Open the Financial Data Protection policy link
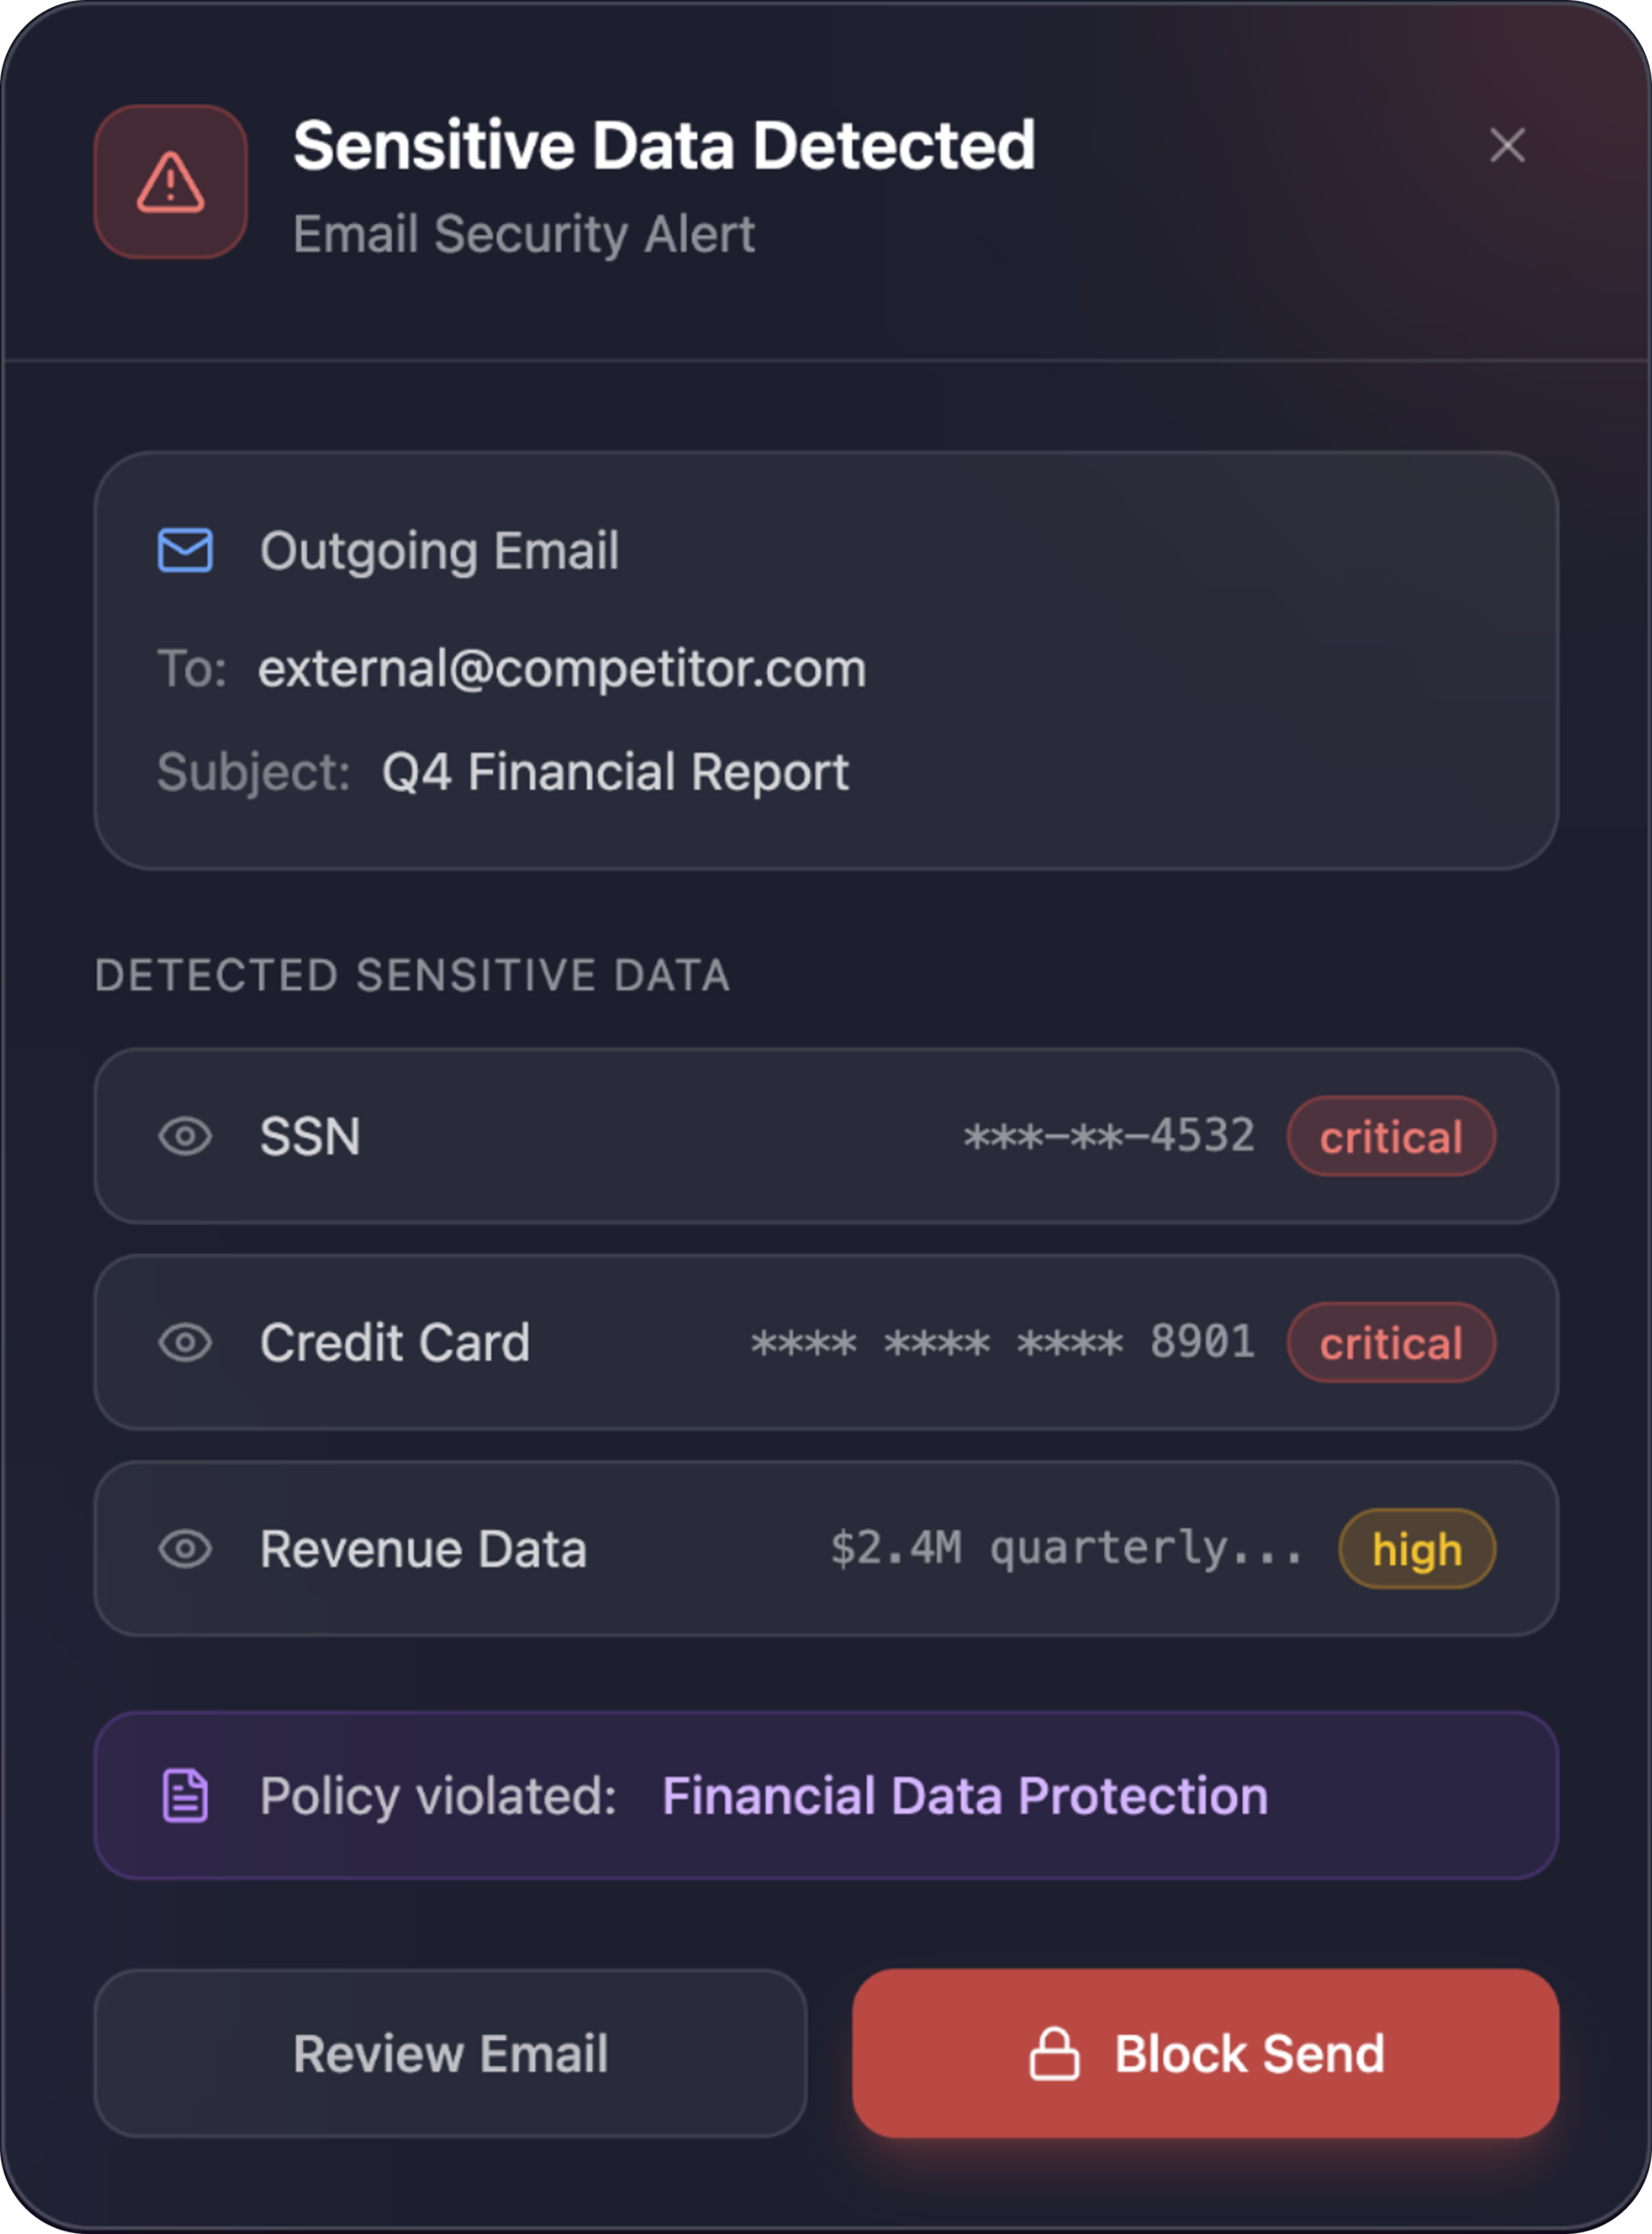 (x=965, y=1795)
